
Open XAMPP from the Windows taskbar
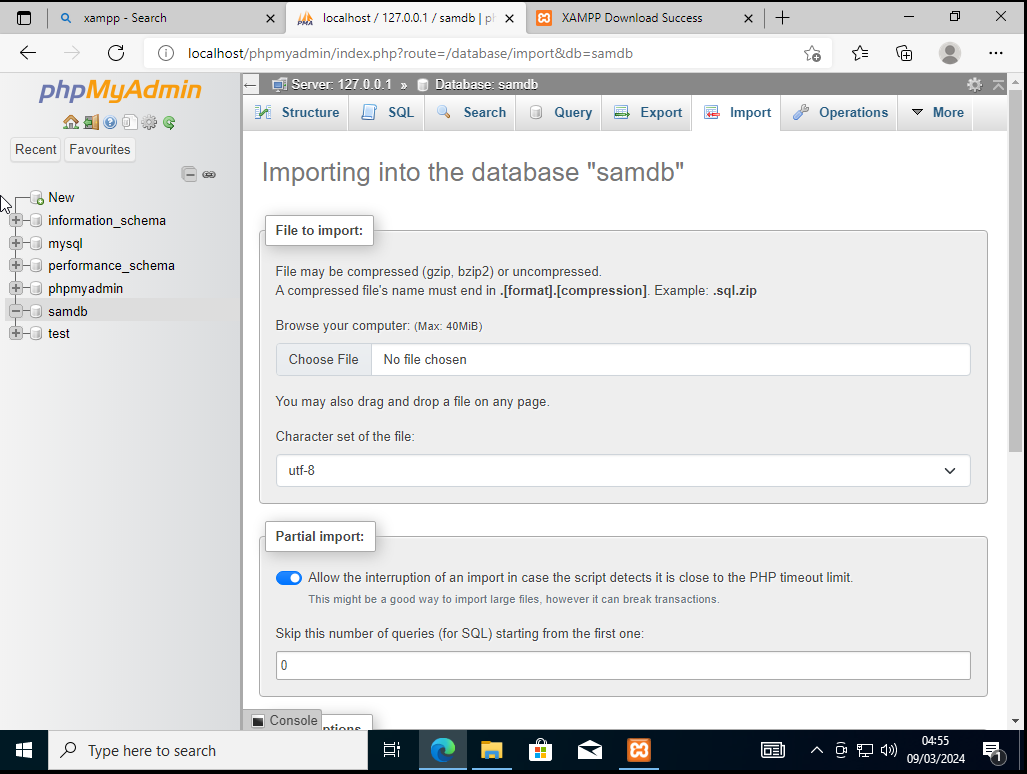pos(639,750)
